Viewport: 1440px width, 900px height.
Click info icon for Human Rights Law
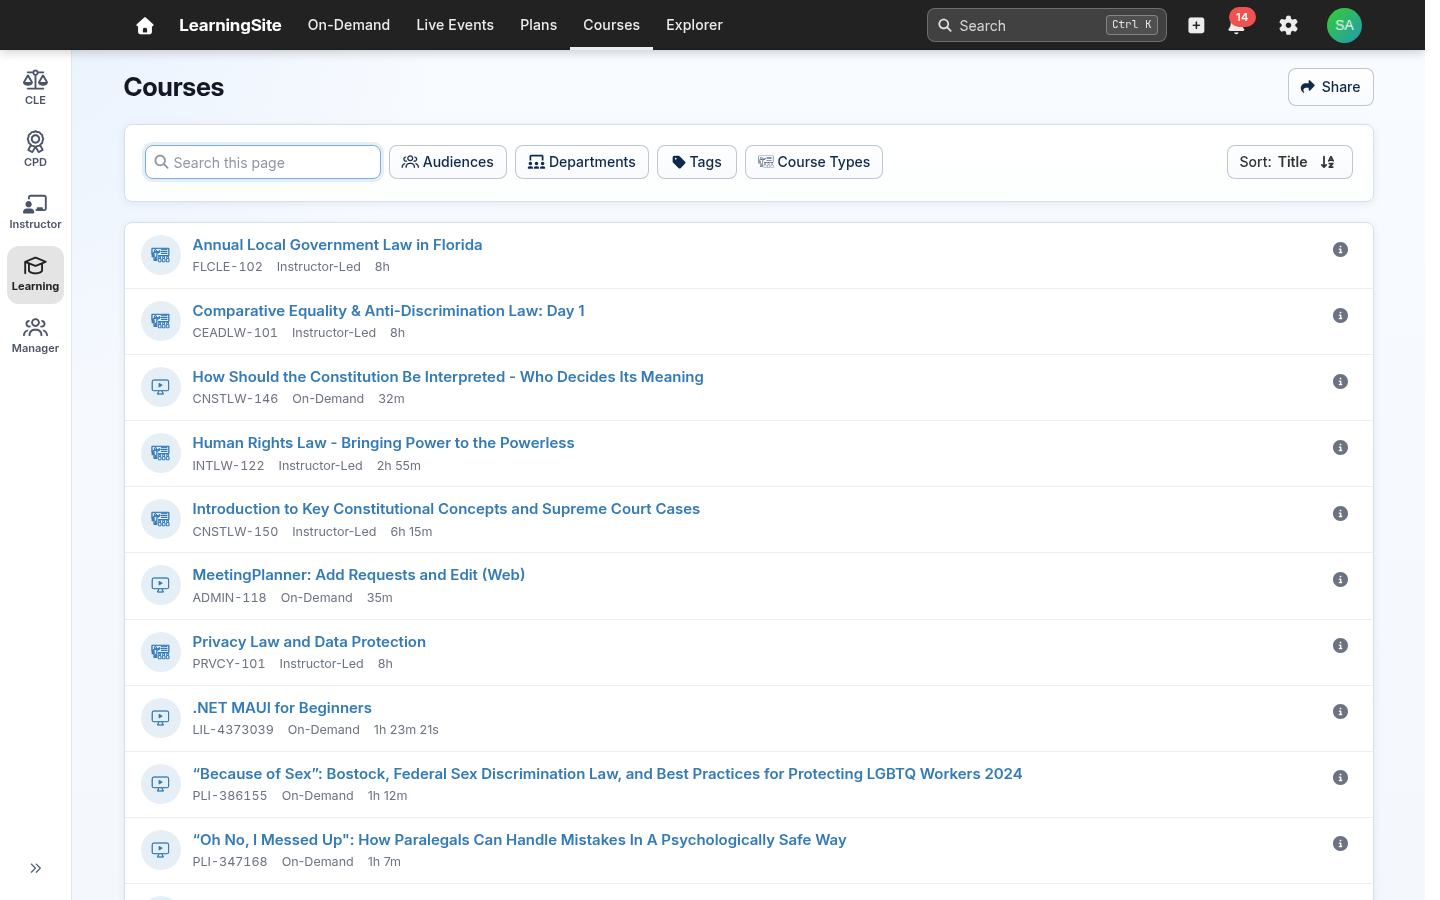(1340, 447)
